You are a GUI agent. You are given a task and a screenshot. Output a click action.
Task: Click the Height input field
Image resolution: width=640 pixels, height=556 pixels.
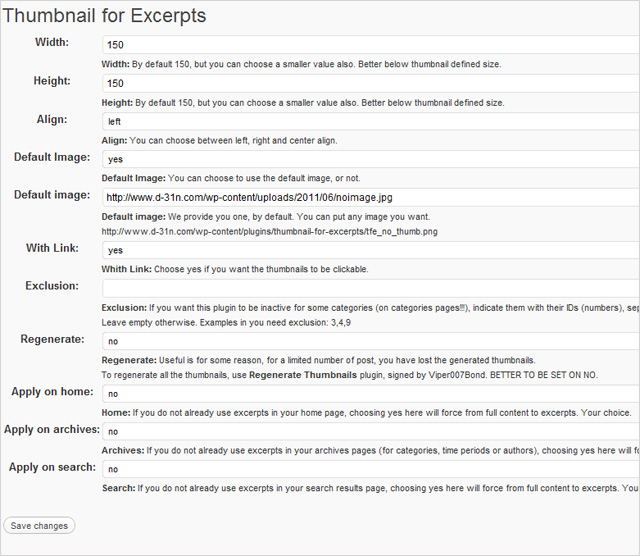[x=370, y=84]
